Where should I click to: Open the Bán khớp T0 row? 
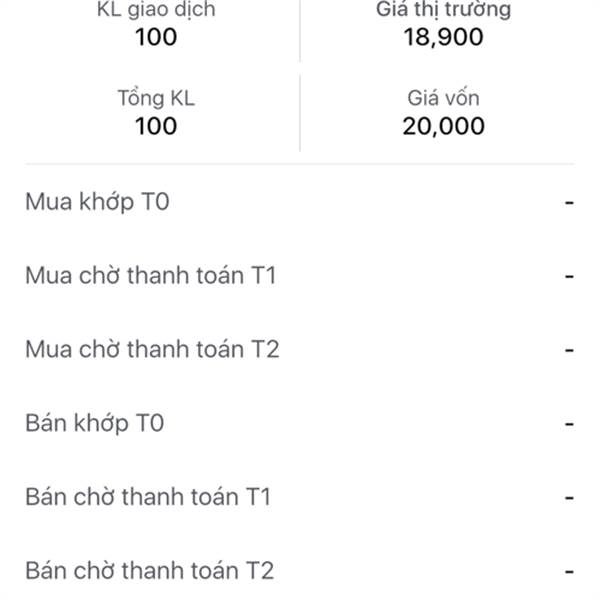94,424
